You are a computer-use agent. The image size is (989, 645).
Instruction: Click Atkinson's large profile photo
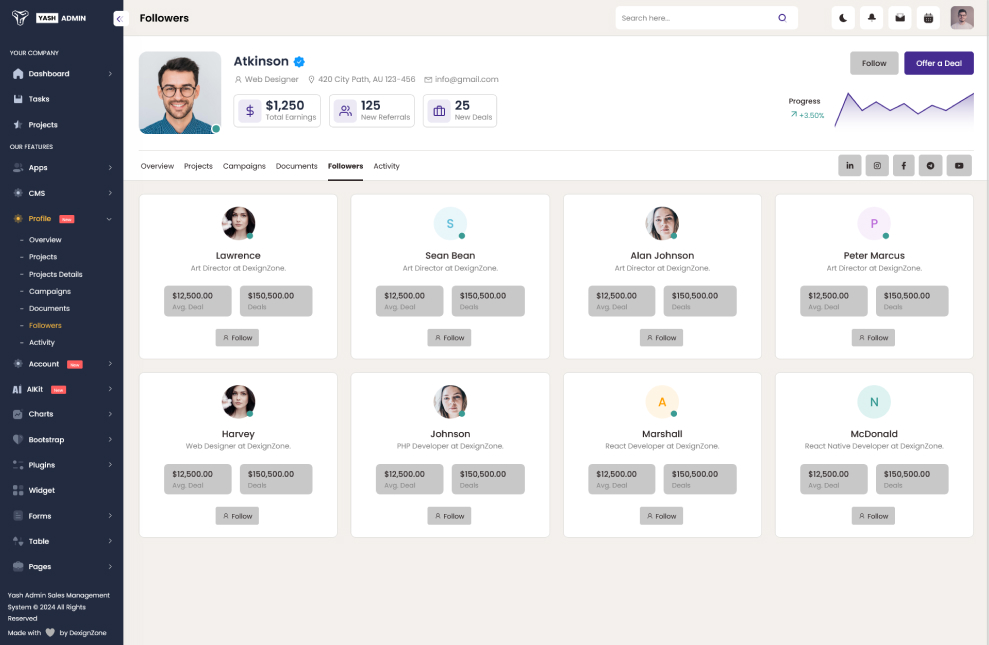point(180,93)
